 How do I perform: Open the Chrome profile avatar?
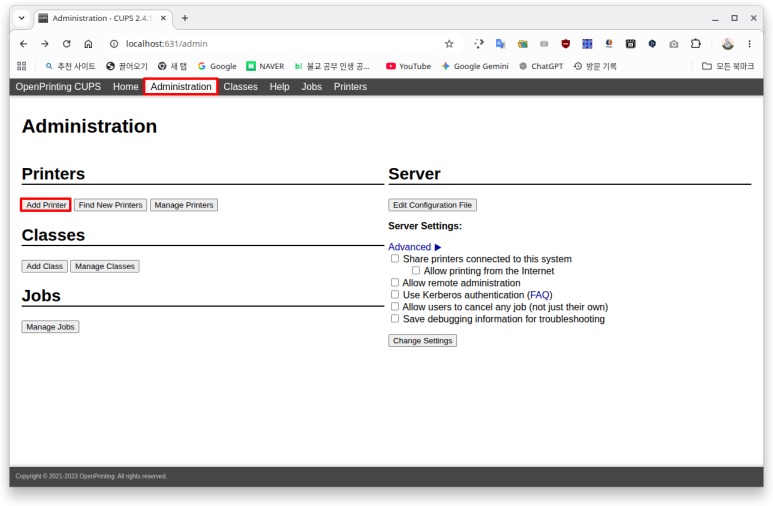(728, 44)
